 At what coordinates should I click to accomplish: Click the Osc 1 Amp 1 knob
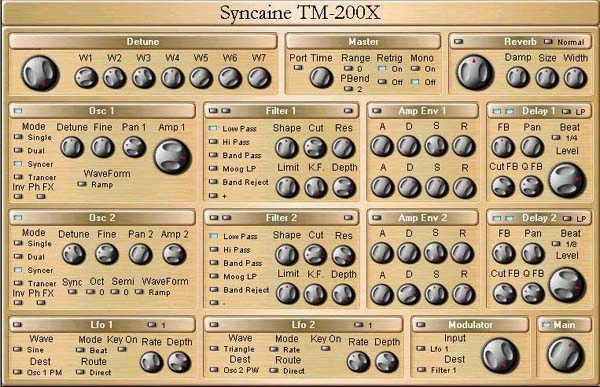click(x=172, y=157)
